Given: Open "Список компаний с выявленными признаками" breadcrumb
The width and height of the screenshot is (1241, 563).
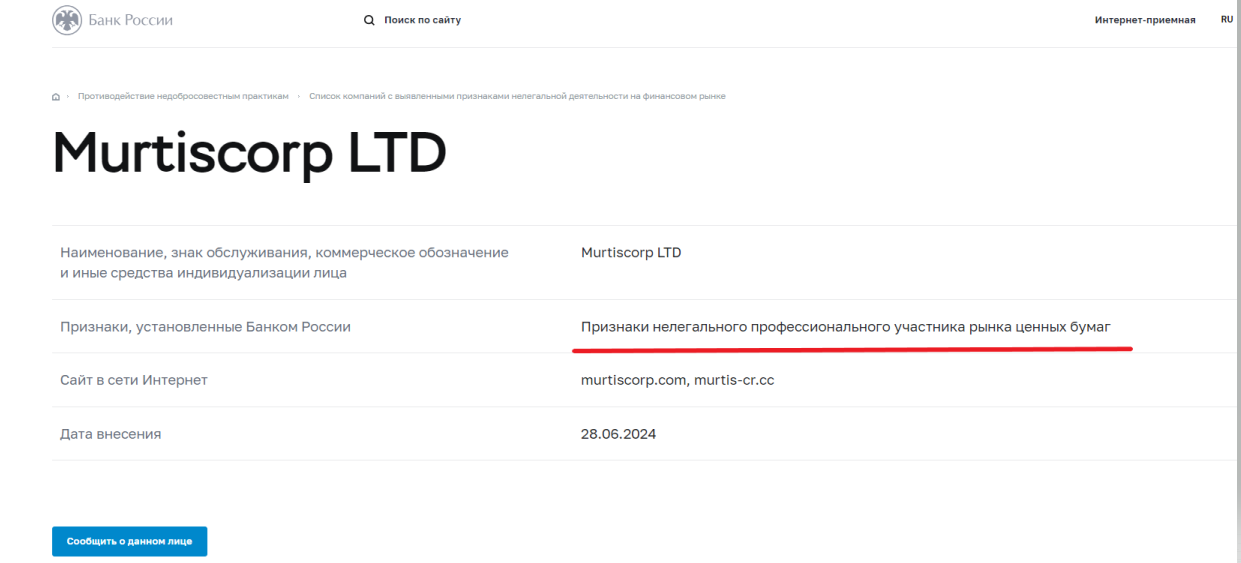Looking at the screenshot, I should click(517, 96).
